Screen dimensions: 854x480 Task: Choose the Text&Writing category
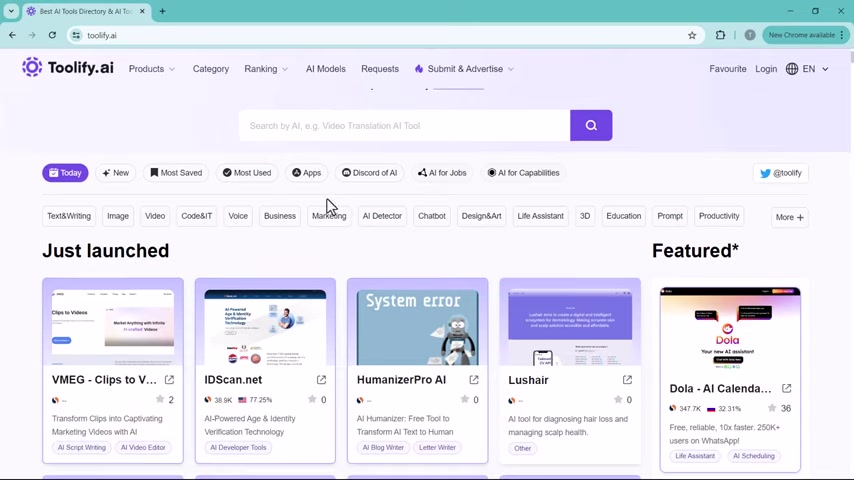click(x=69, y=216)
